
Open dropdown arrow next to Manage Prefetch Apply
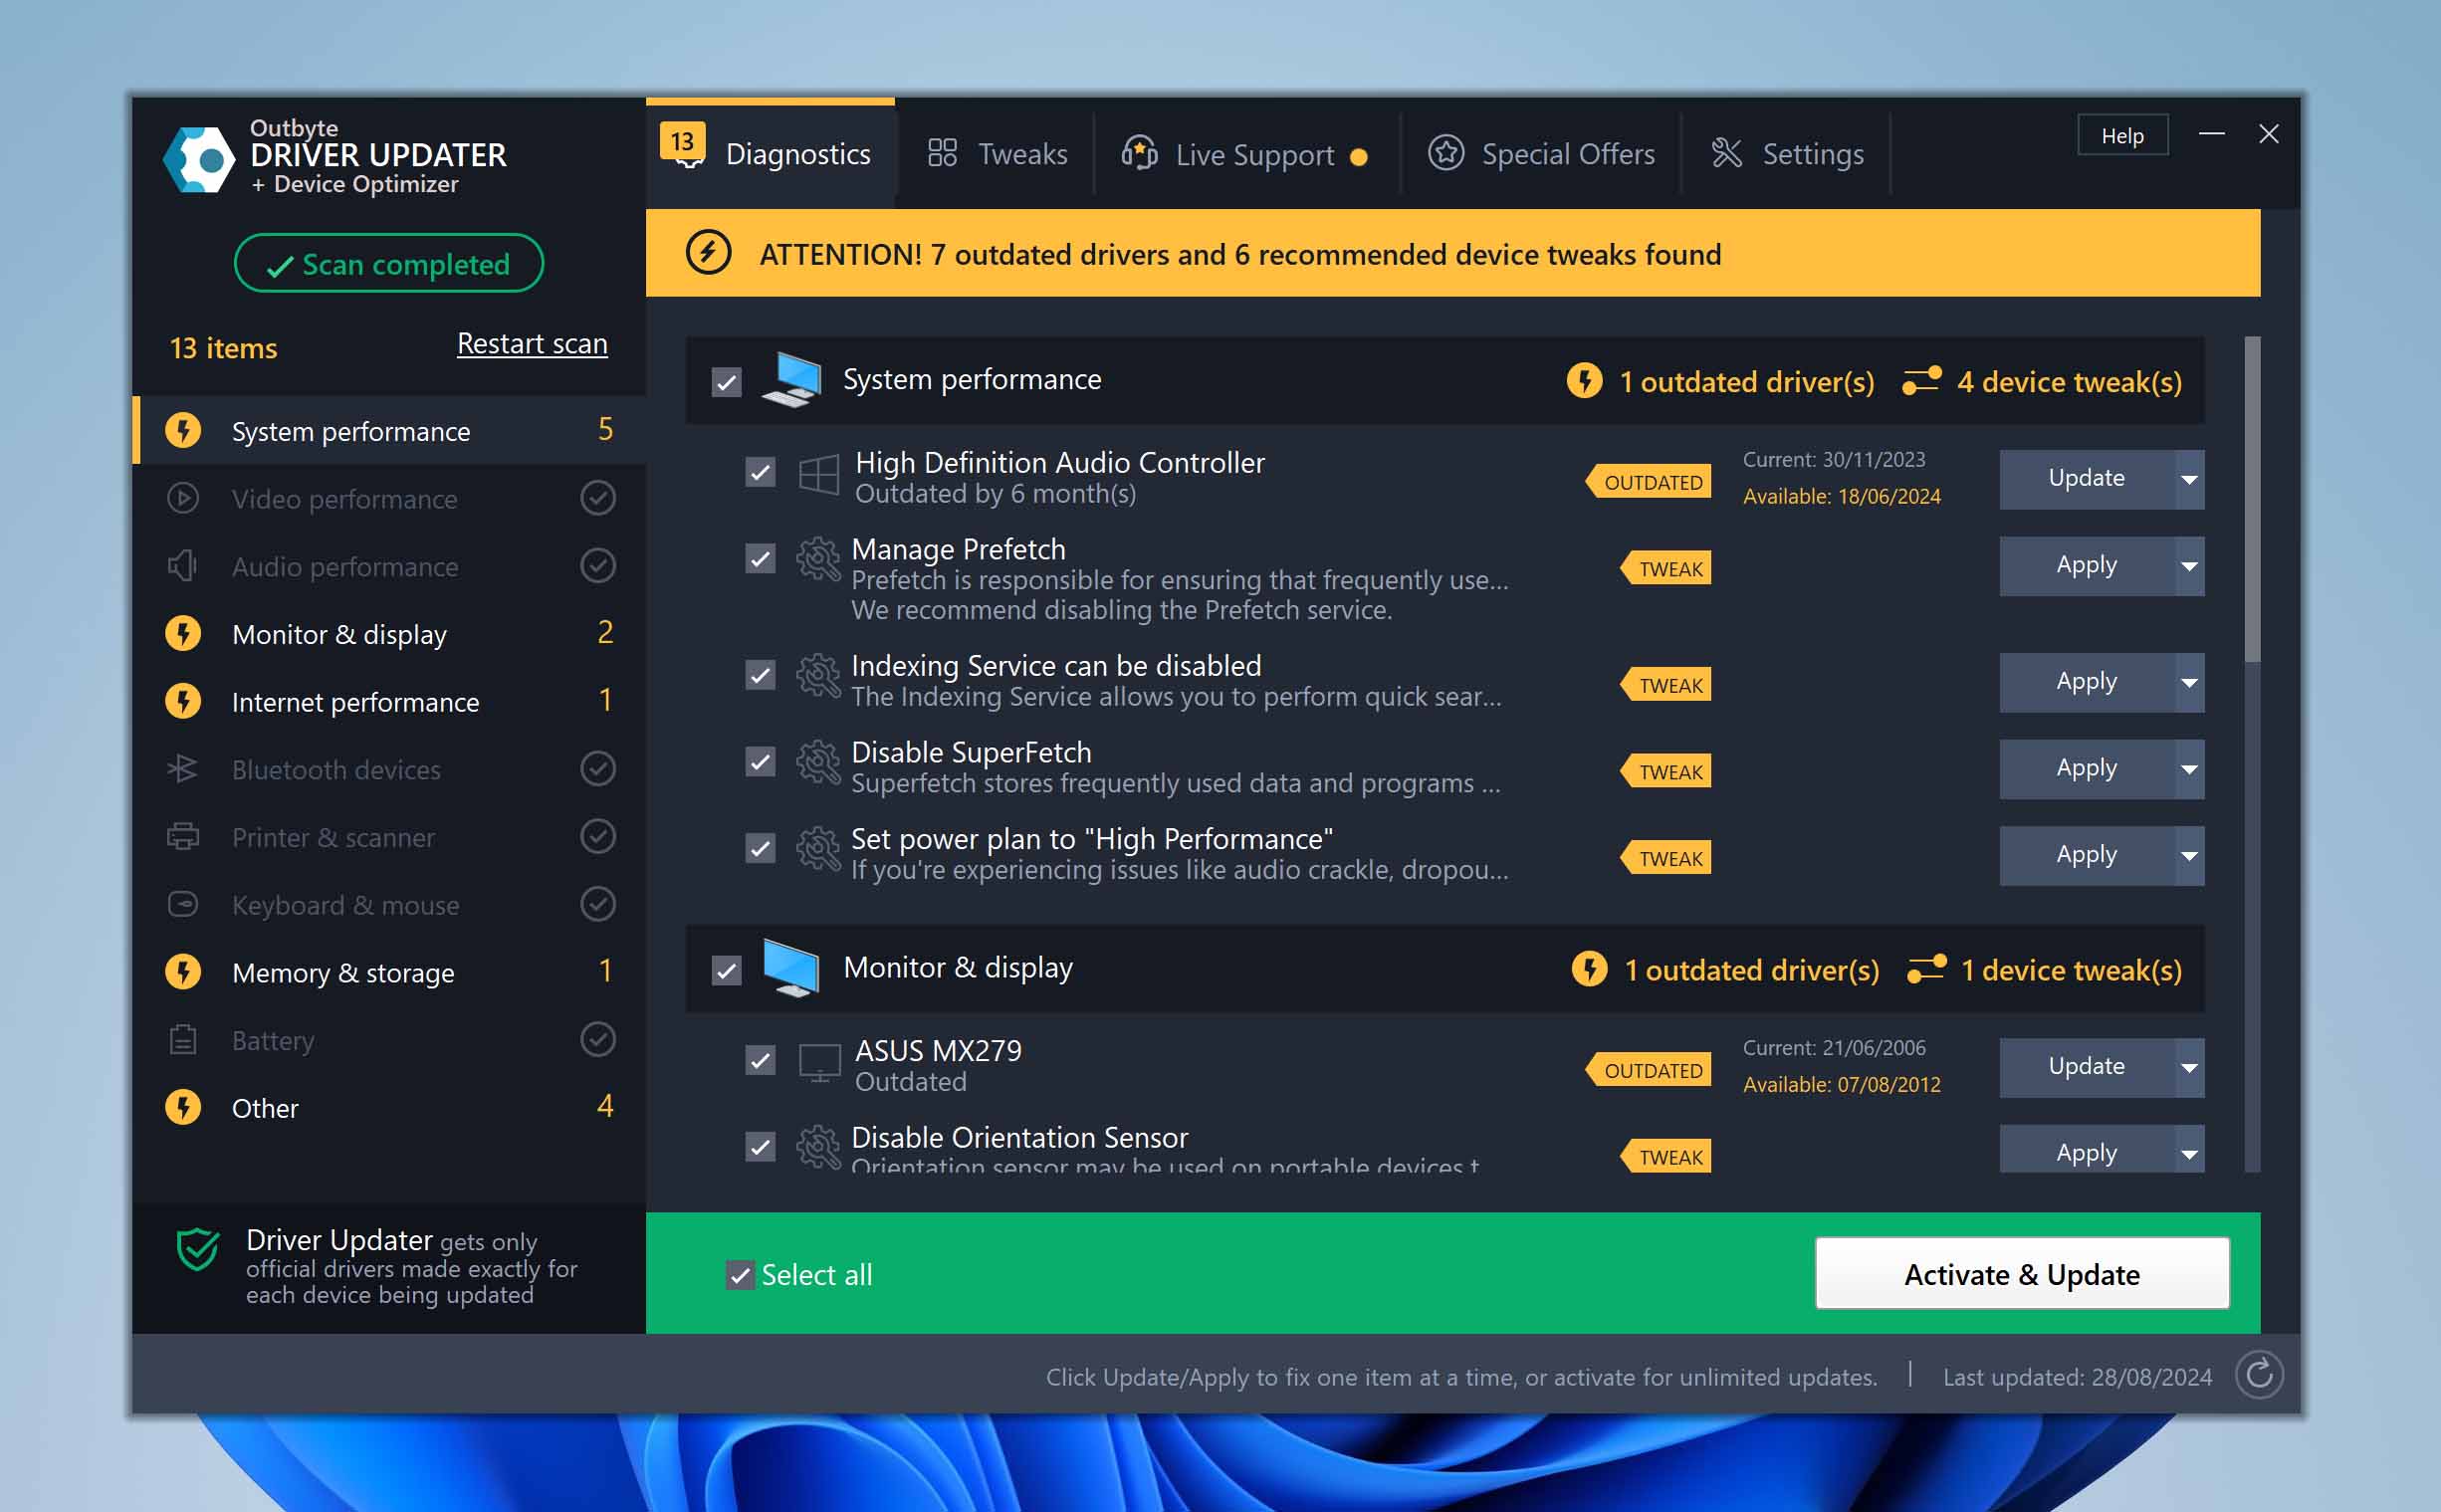(2189, 566)
